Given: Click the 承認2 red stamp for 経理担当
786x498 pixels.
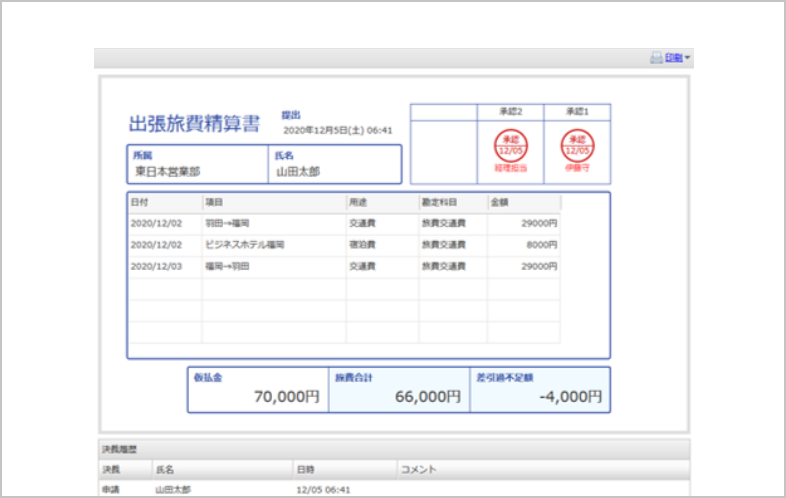Looking at the screenshot, I should coord(511,146).
